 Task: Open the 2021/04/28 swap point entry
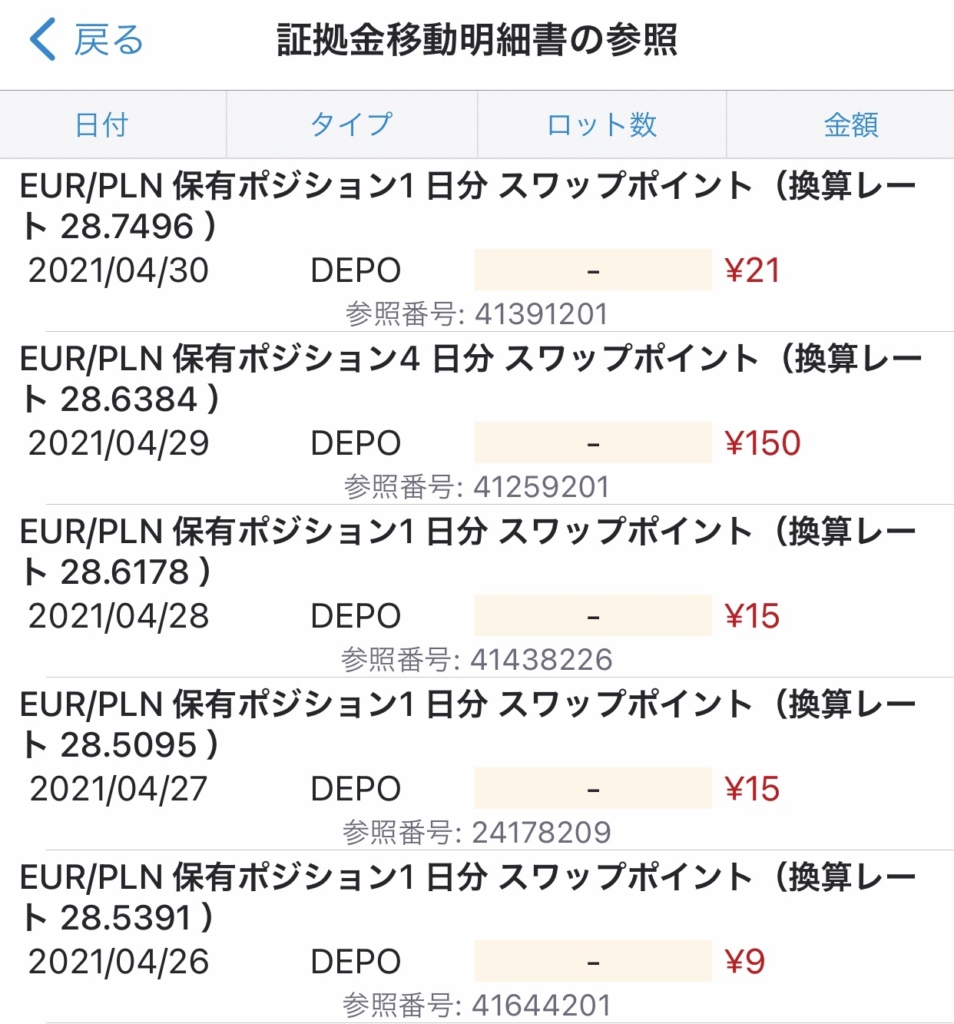[477, 591]
